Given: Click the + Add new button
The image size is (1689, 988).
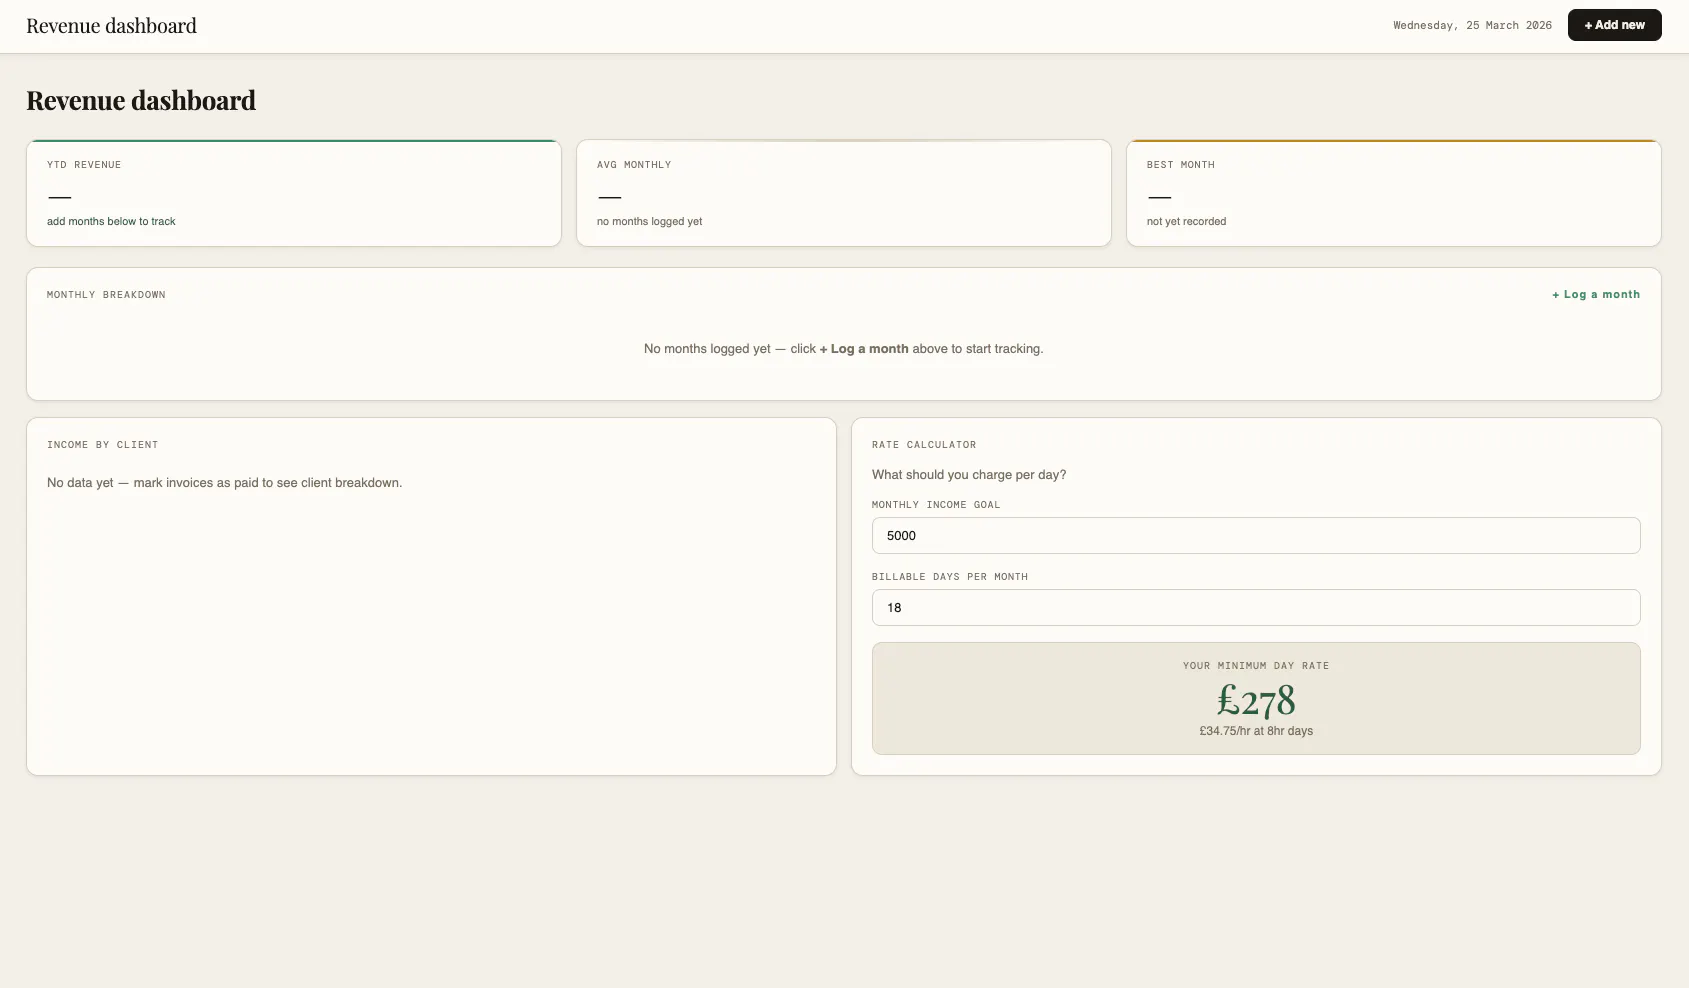Looking at the screenshot, I should (x=1614, y=25).
